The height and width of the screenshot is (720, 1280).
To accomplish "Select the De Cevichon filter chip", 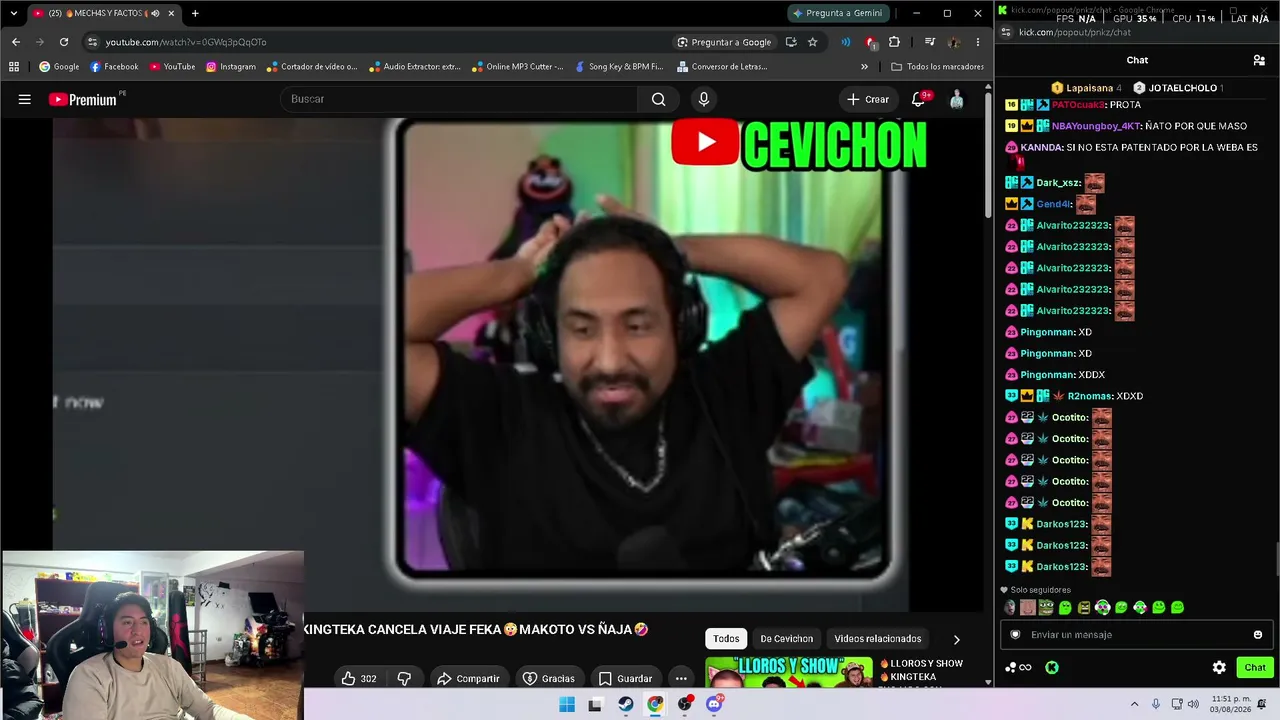I will (x=787, y=639).
